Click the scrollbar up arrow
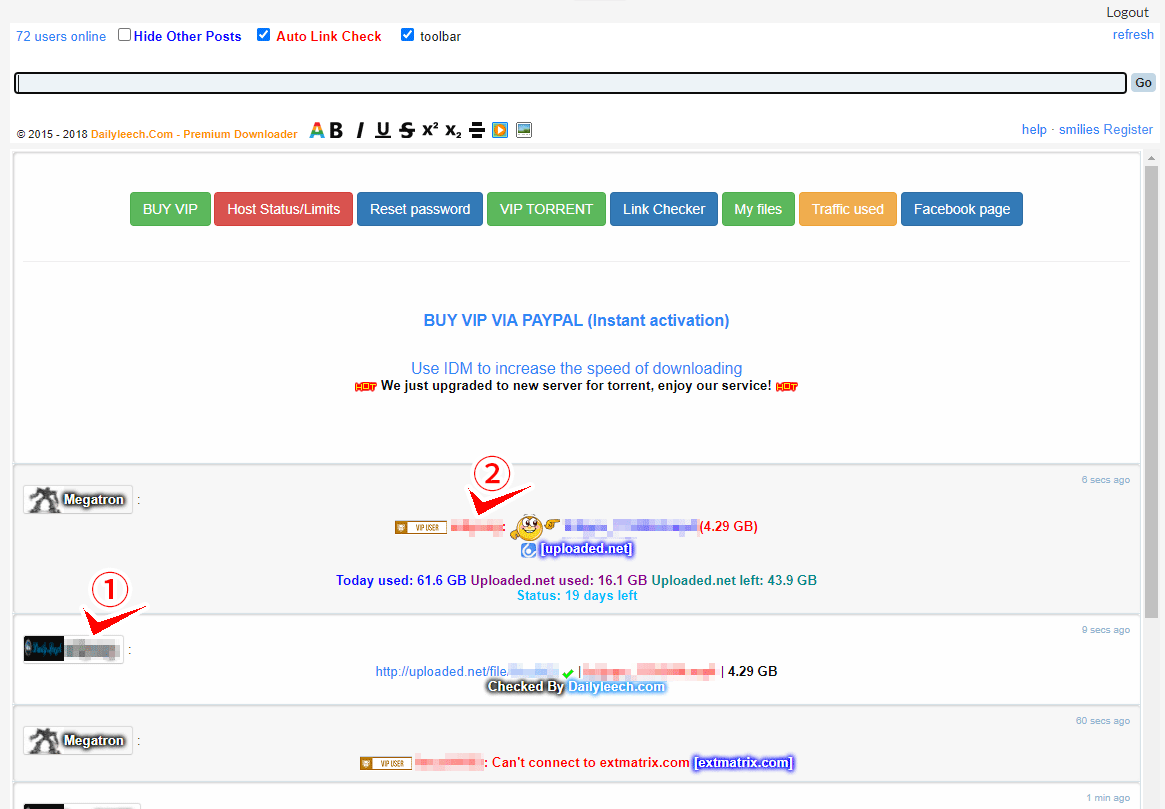The image size is (1165, 809). click(1151, 158)
